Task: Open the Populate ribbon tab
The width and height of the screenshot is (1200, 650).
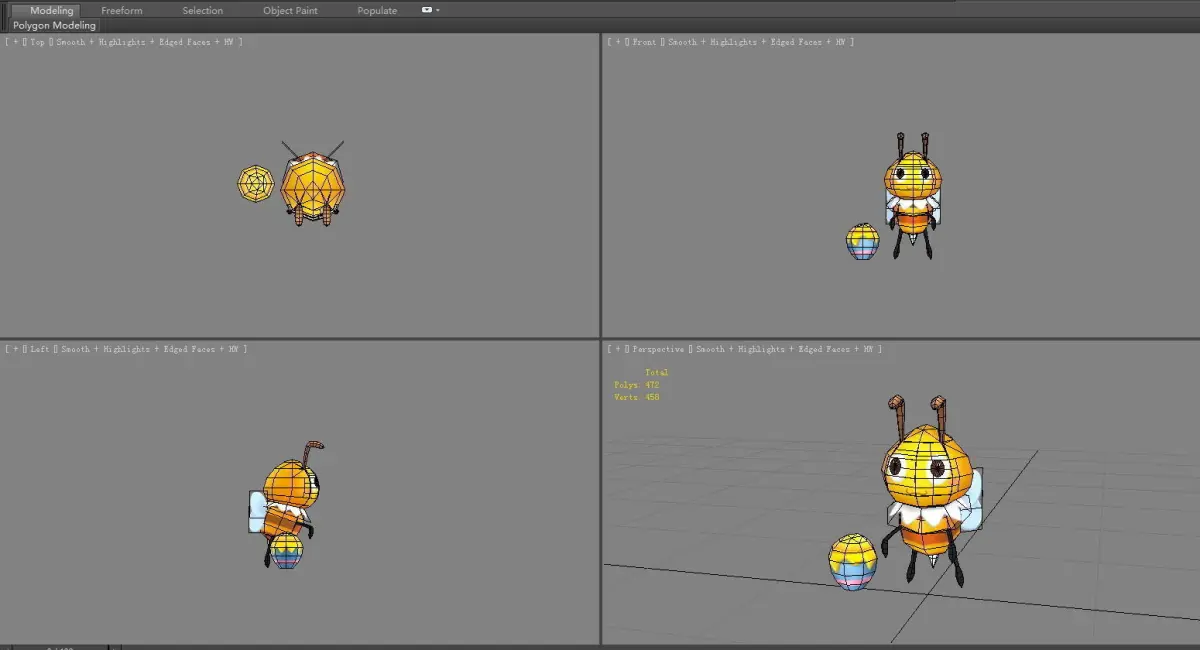Action: click(377, 10)
